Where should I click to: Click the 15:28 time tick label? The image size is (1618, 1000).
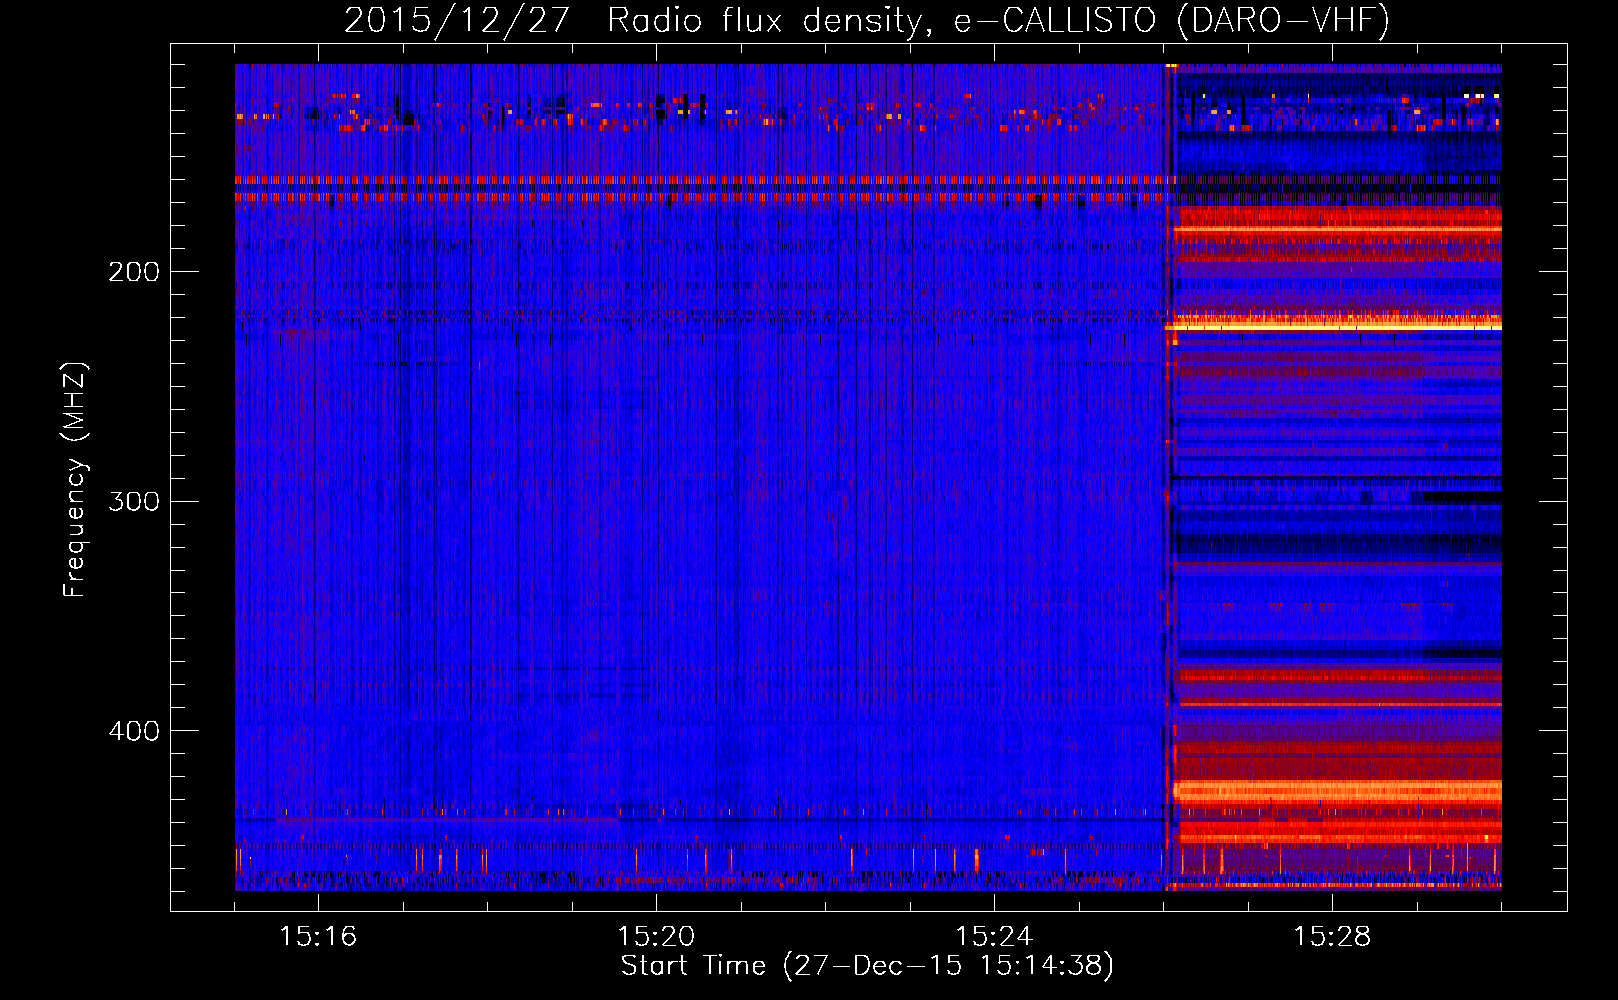[1332, 937]
